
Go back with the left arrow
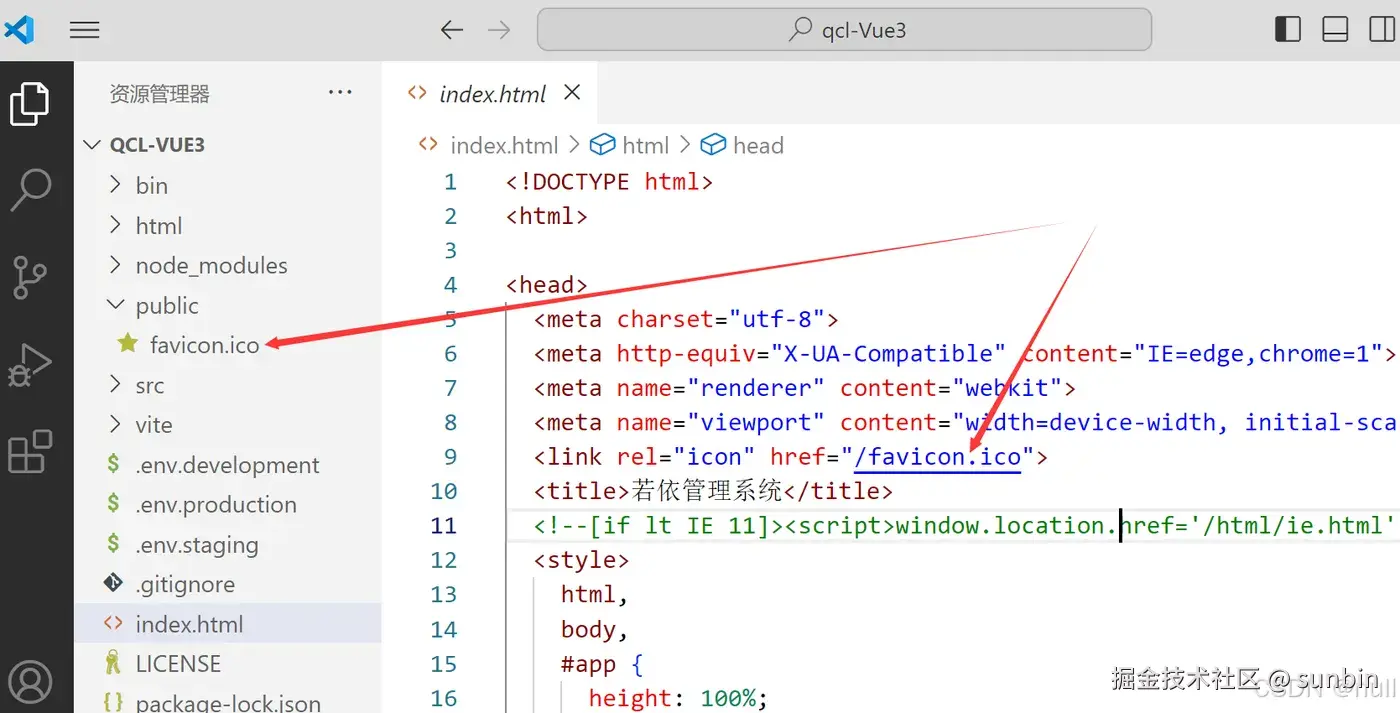(x=452, y=30)
